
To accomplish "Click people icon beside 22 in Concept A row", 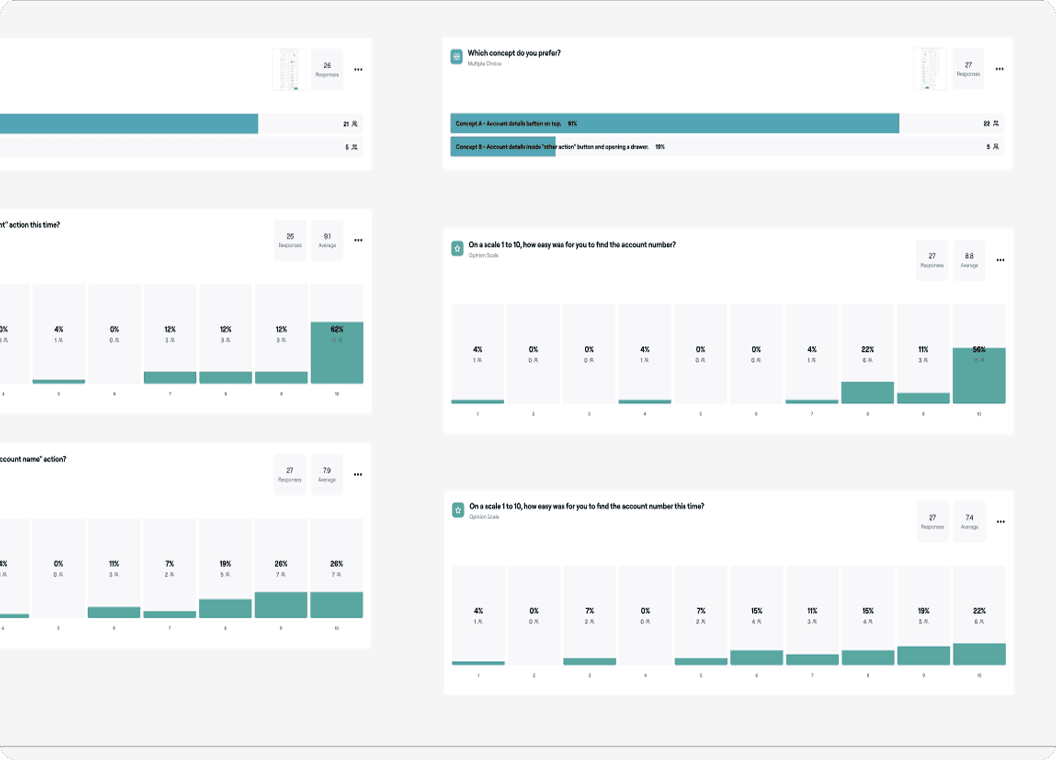I will [x=995, y=123].
